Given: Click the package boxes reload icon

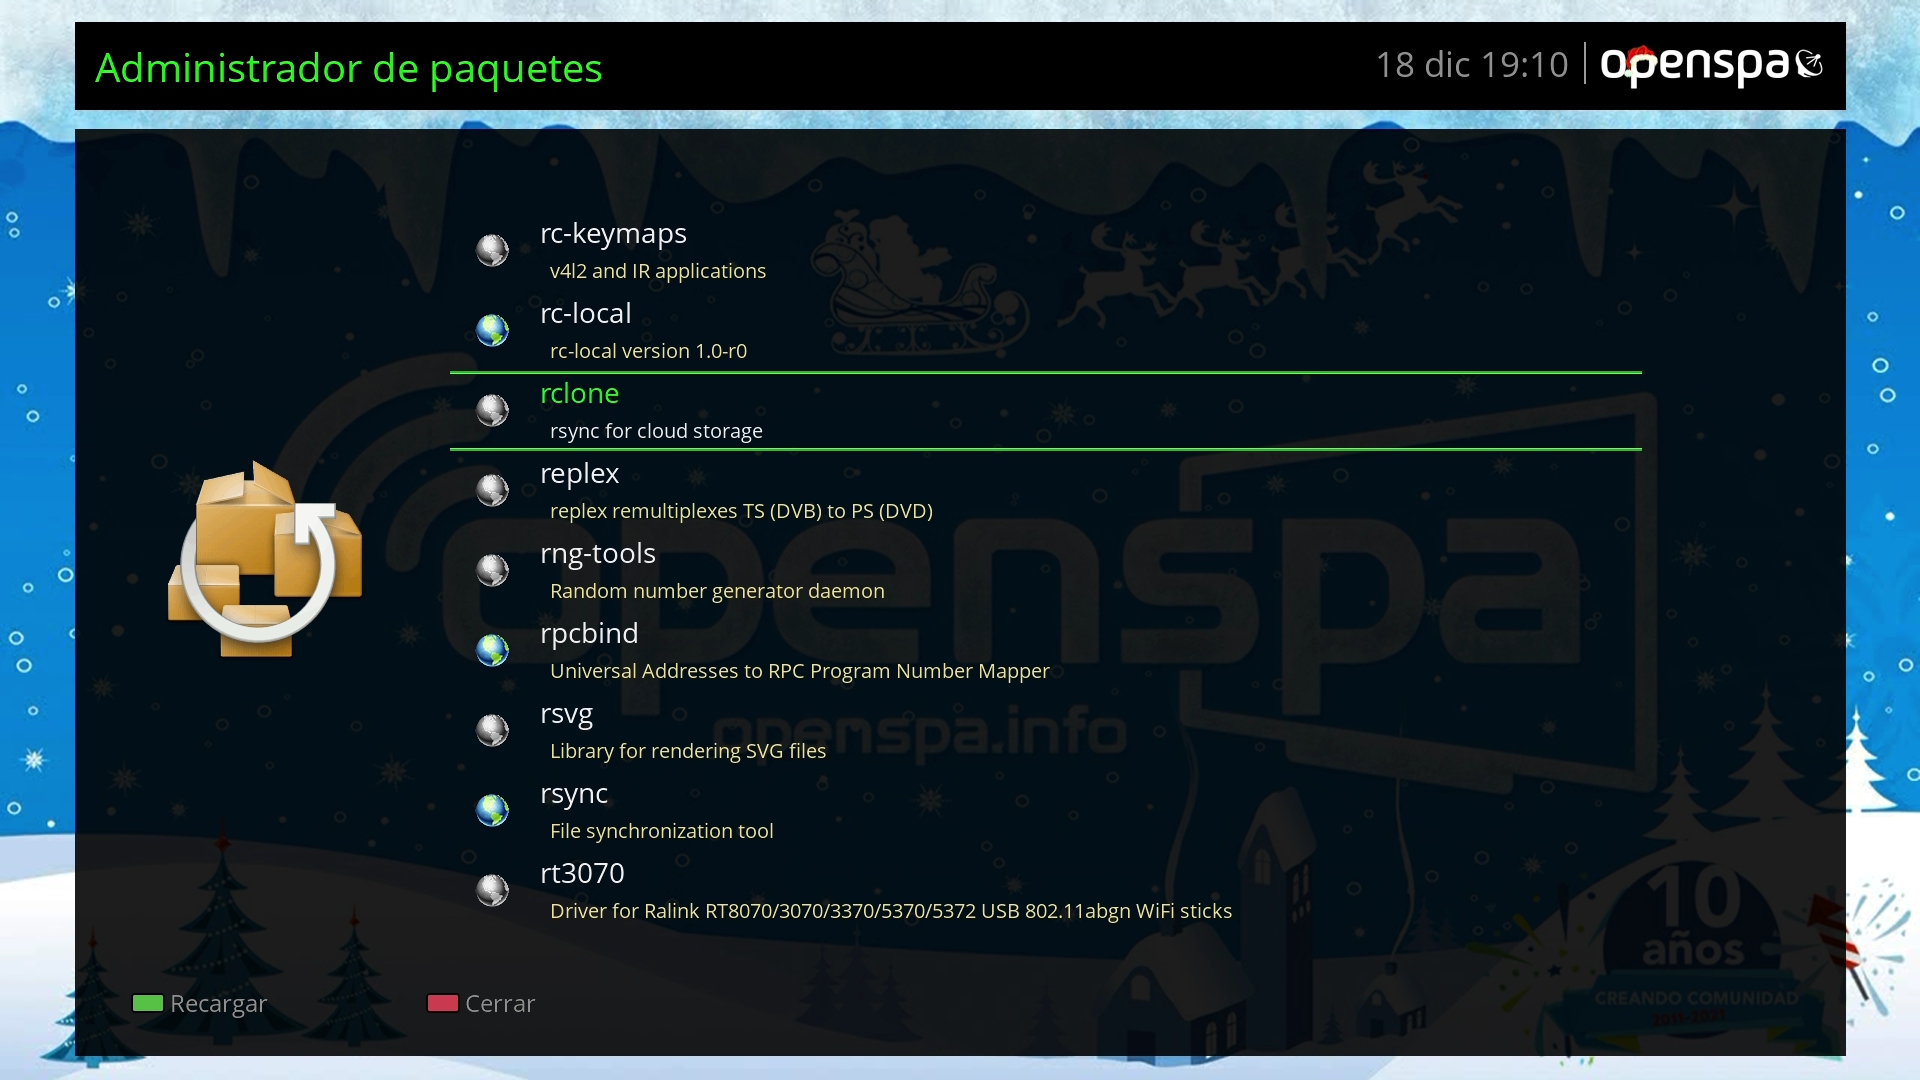Looking at the screenshot, I should click(x=265, y=558).
